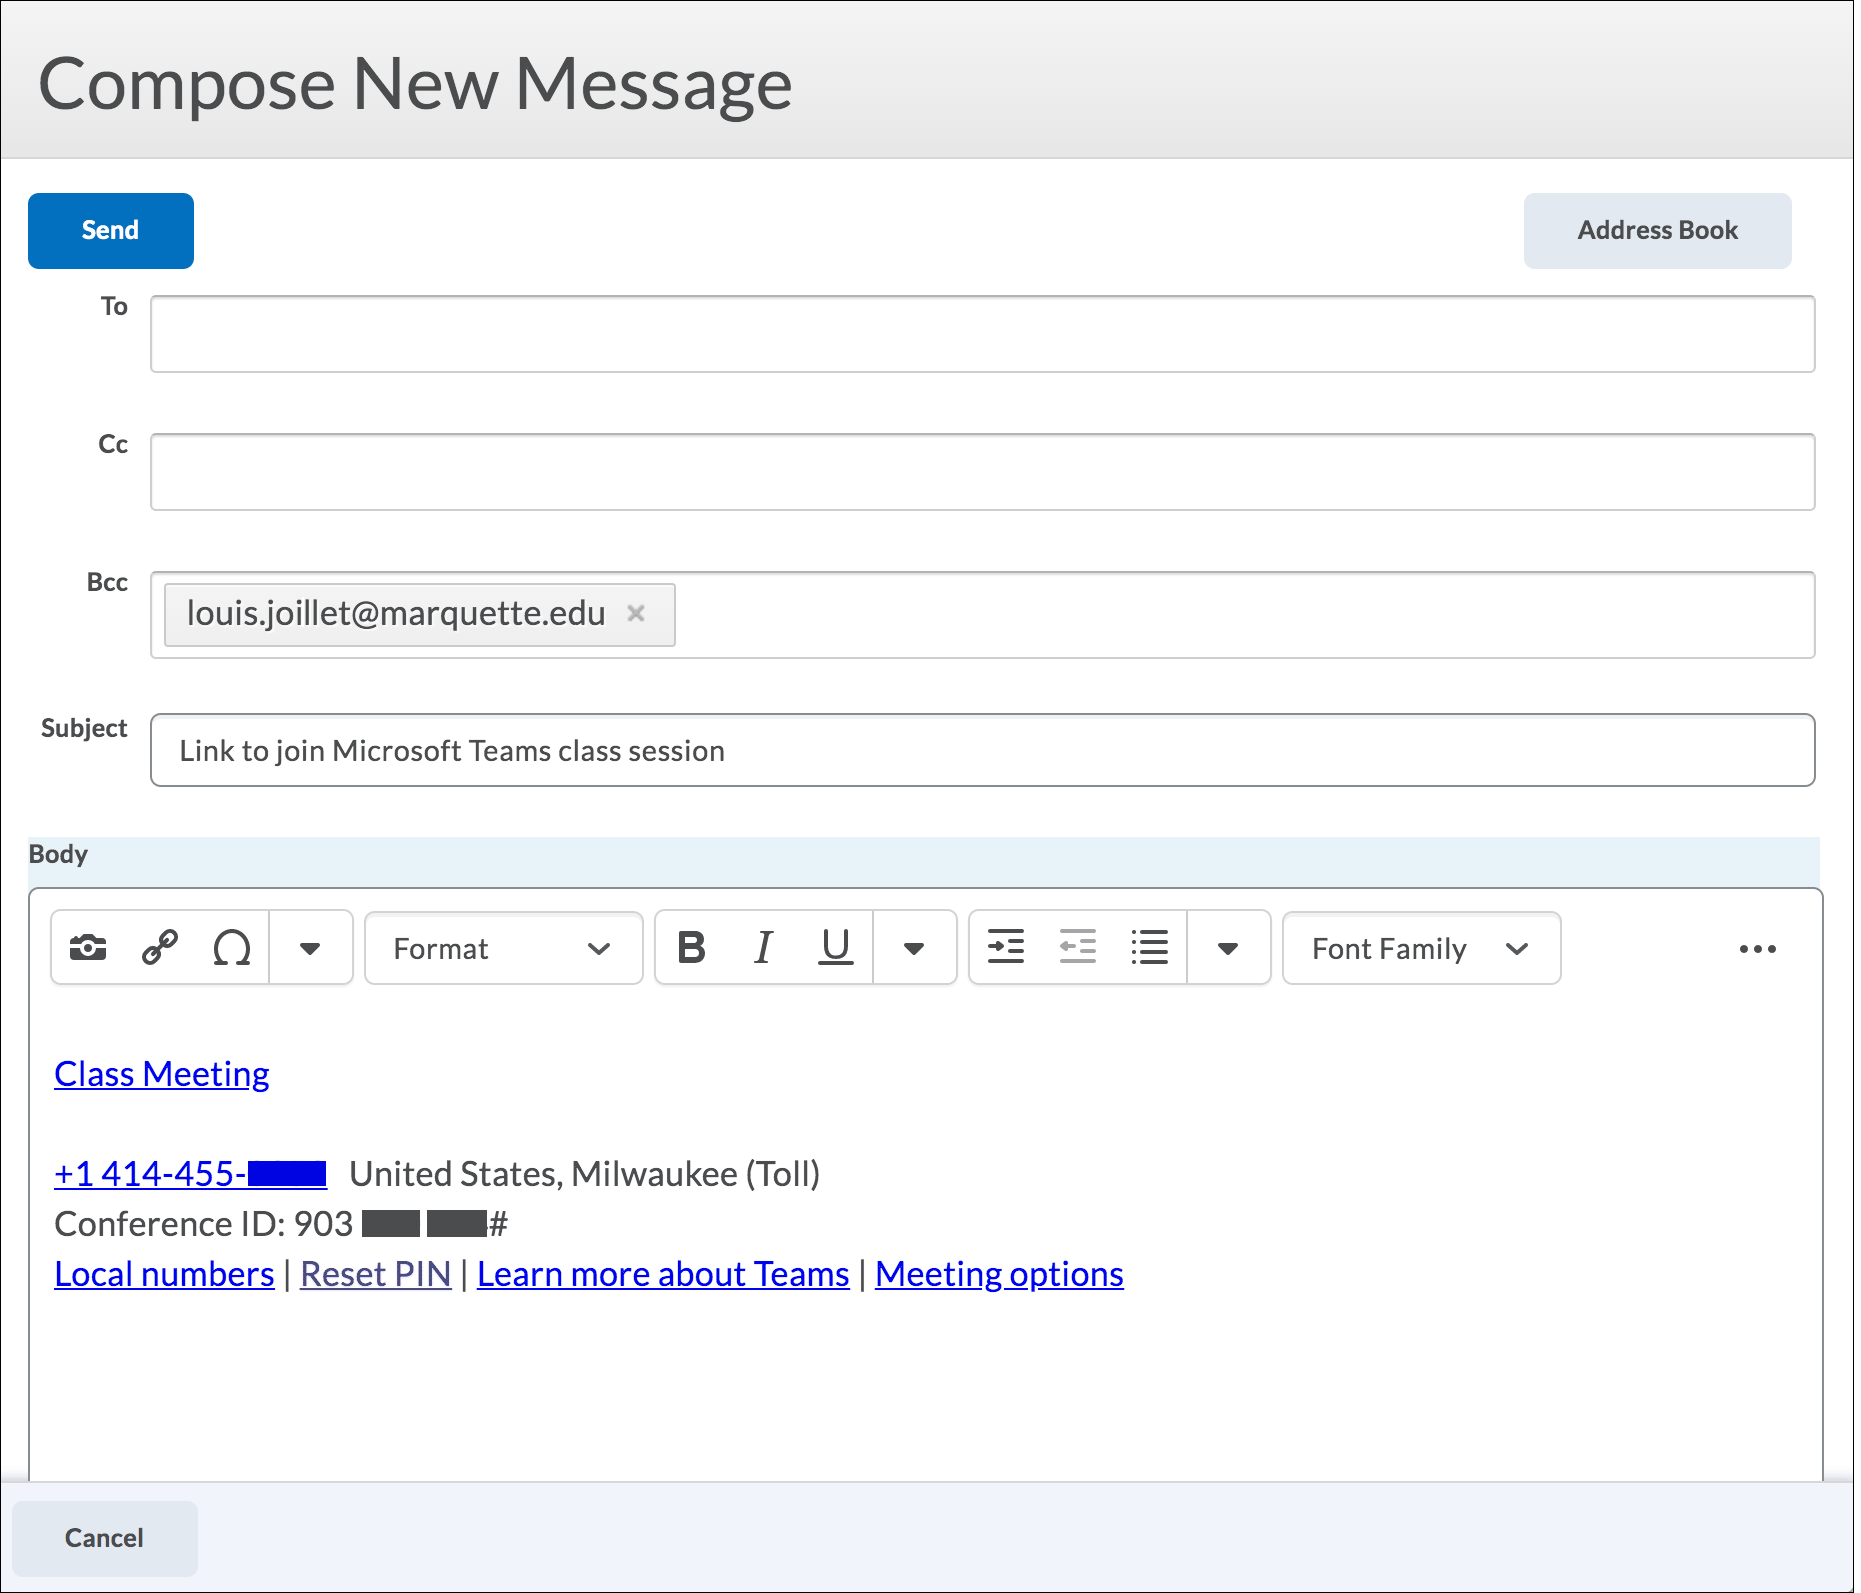1861x1593 pixels.
Task: Toggle italic text formatting
Action: (x=763, y=947)
